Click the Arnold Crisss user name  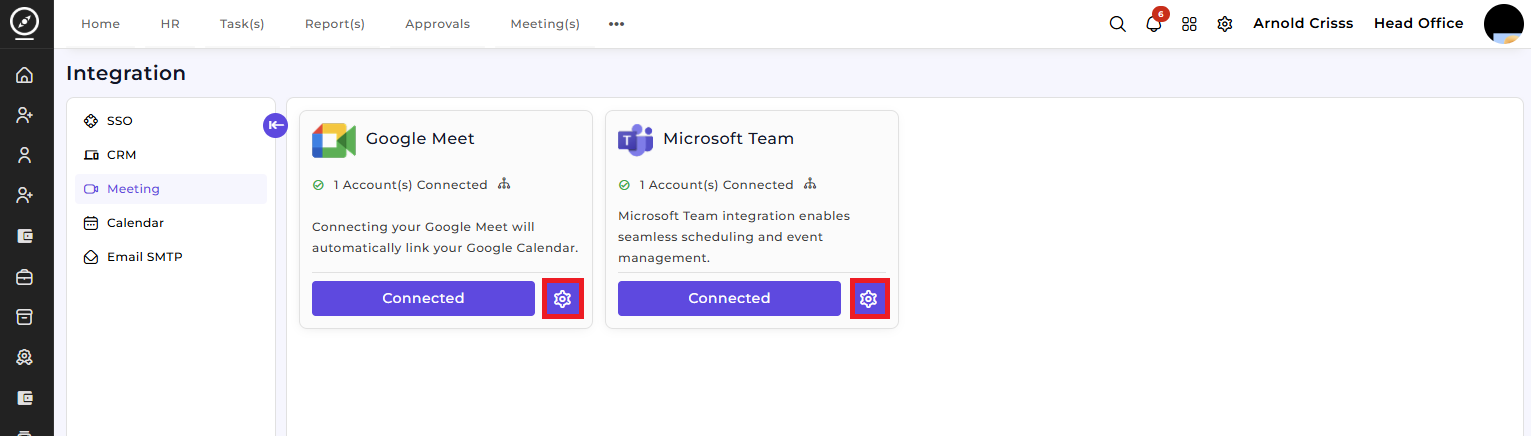click(x=1303, y=23)
